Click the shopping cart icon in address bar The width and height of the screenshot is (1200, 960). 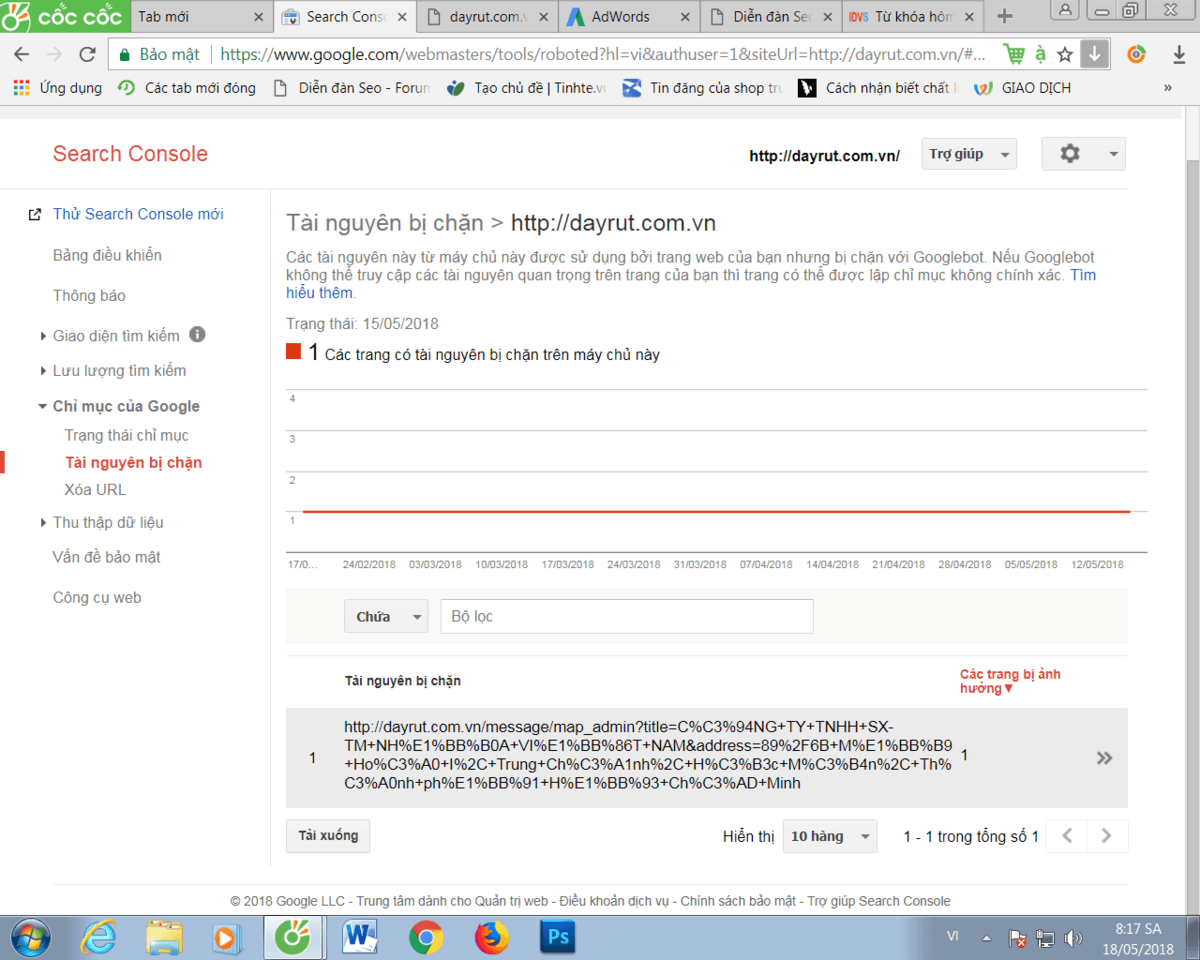coord(1014,54)
